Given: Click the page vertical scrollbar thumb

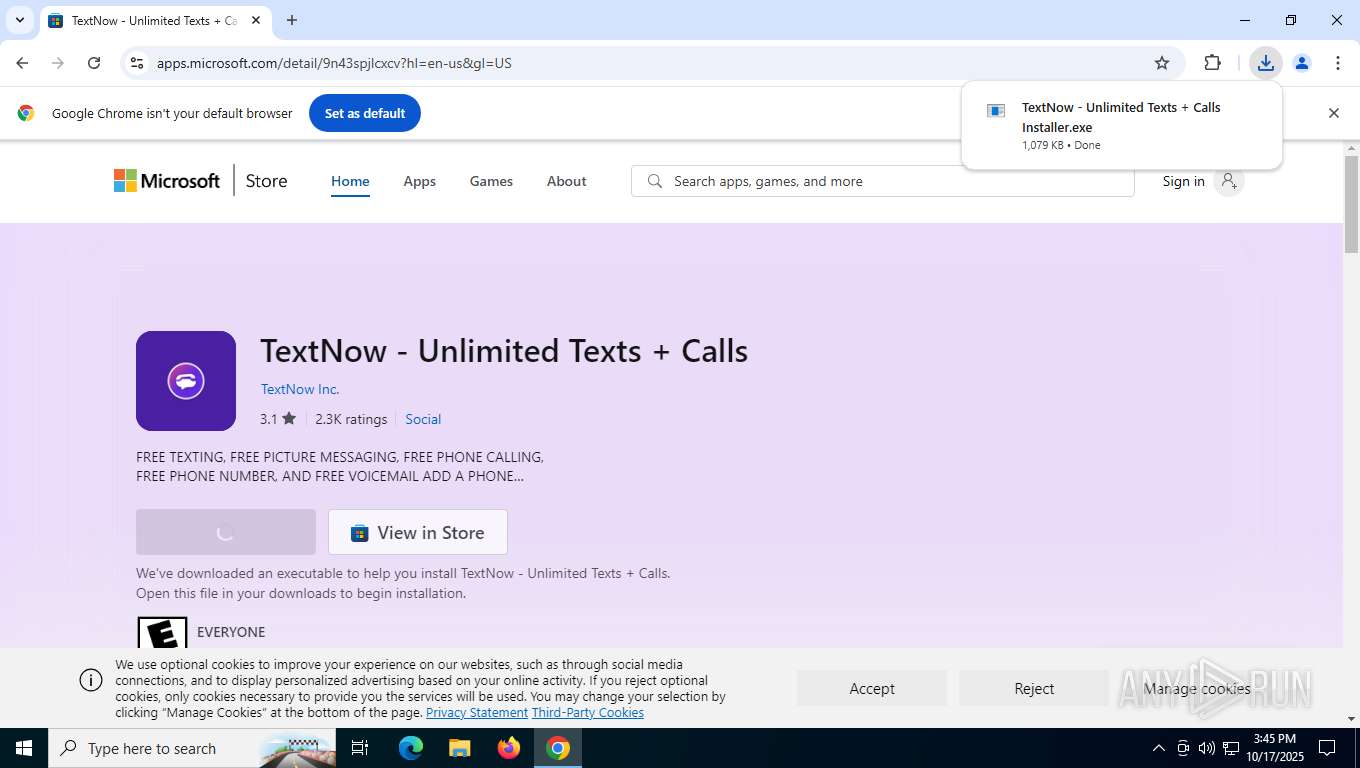Looking at the screenshot, I should point(1351,204).
